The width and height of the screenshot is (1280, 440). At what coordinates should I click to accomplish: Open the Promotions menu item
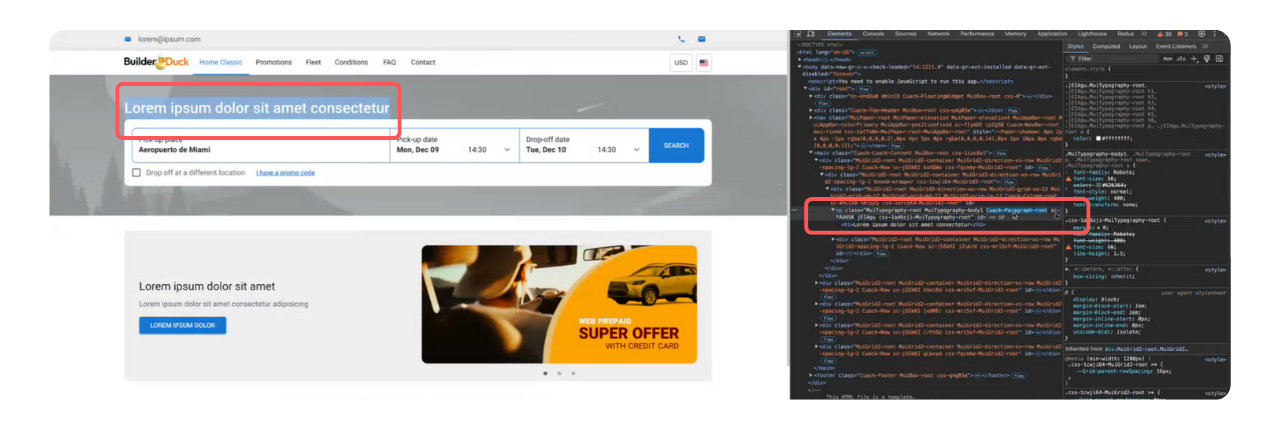(273, 62)
